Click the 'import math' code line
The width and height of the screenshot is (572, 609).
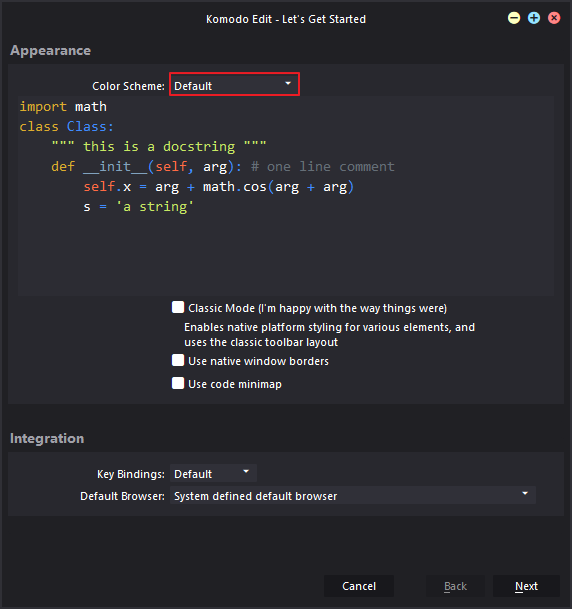coord(63,106)
